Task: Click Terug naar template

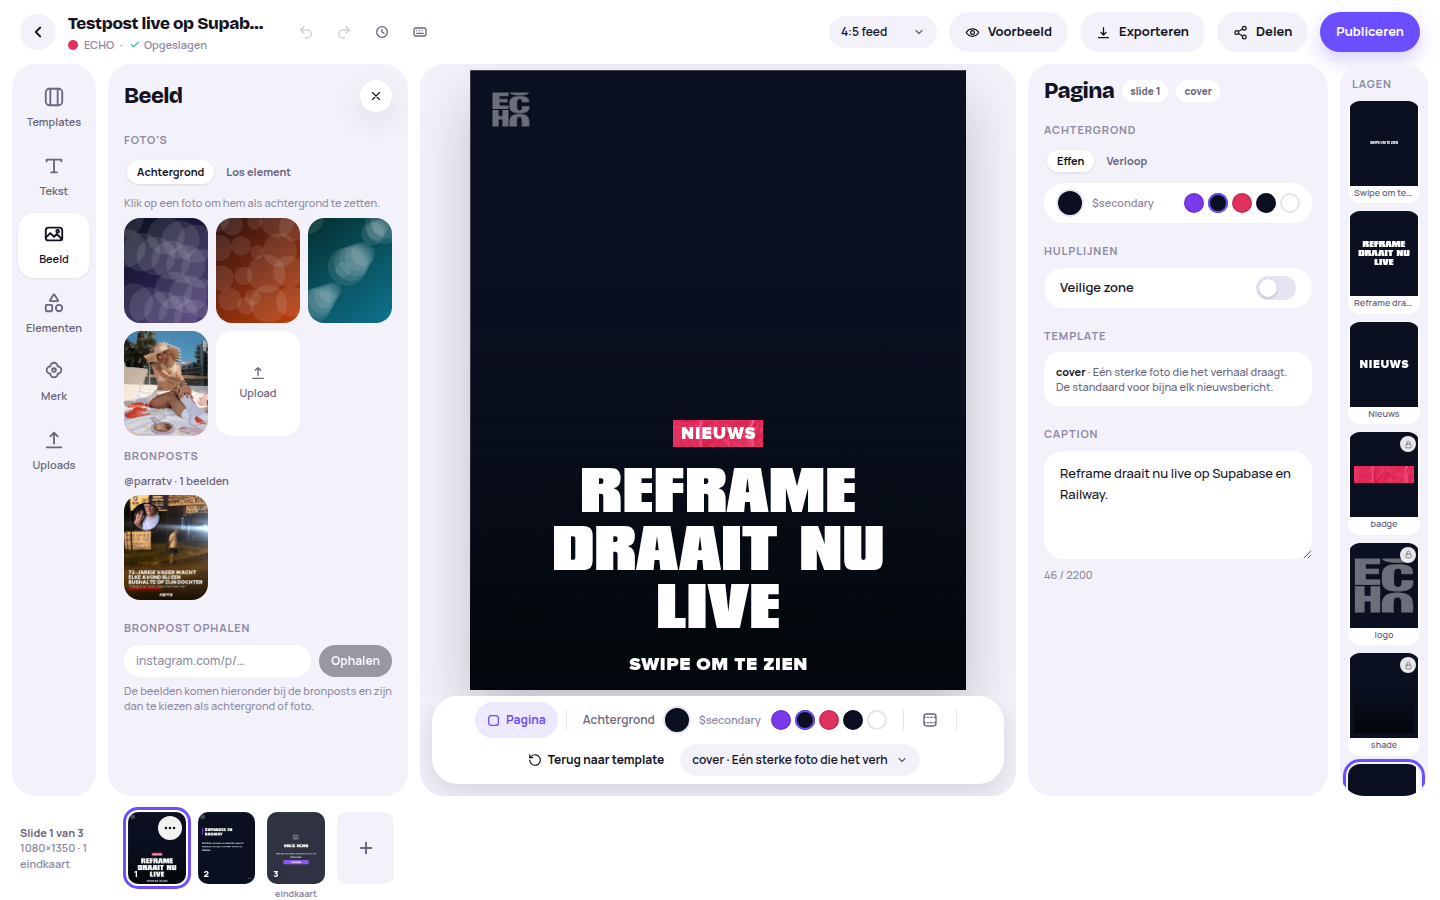Action: [596, 760]
